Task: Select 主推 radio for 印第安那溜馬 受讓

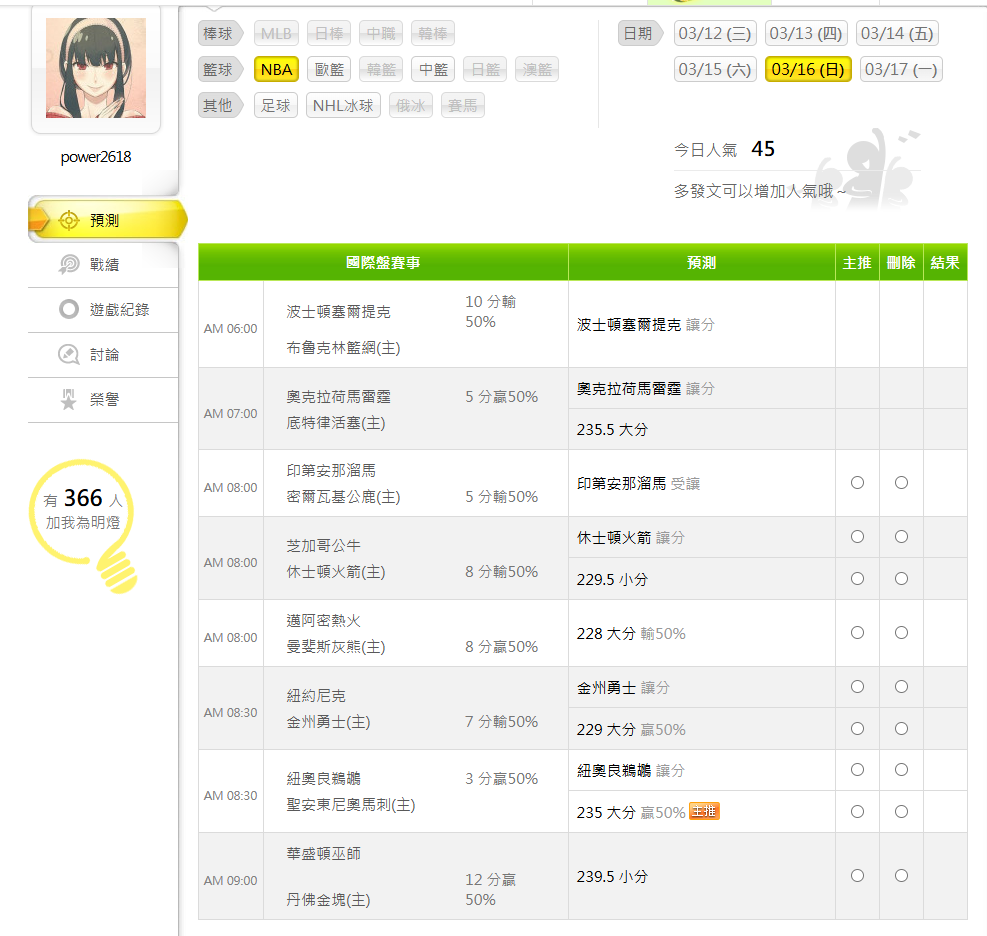Action: (857, 483)
